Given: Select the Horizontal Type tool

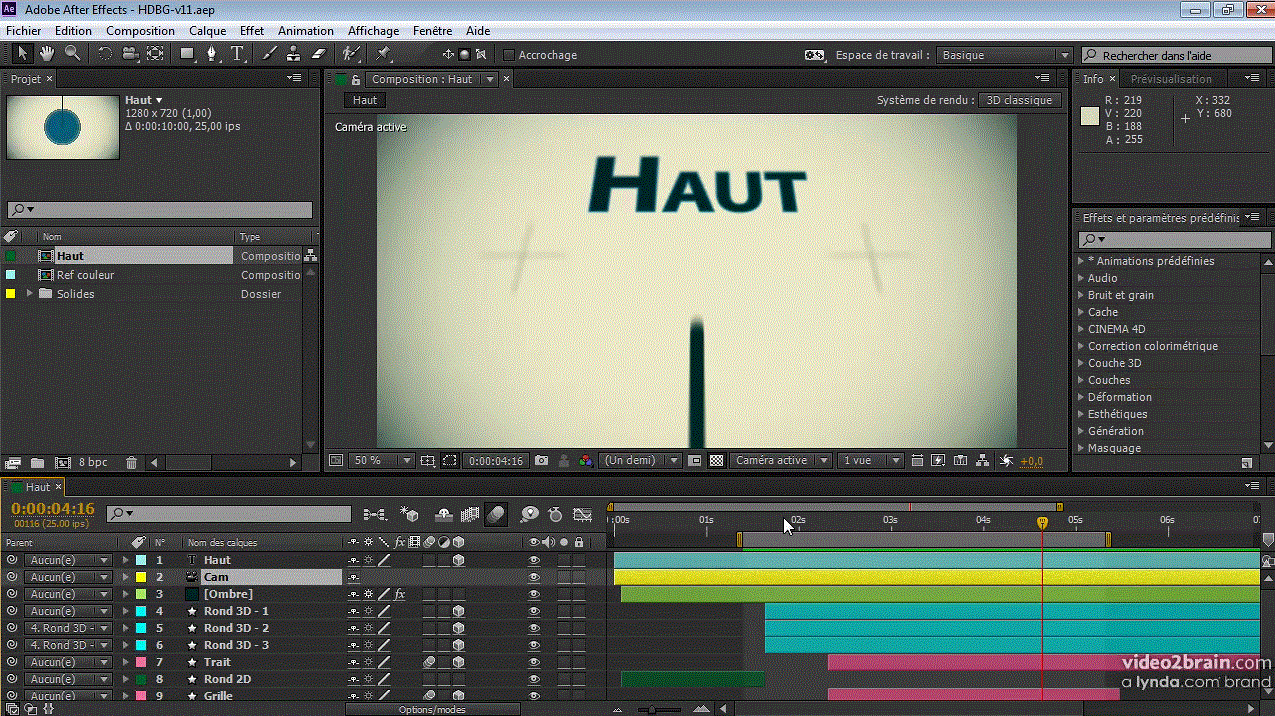Looking at the screenshot, I should coord(238,54).
